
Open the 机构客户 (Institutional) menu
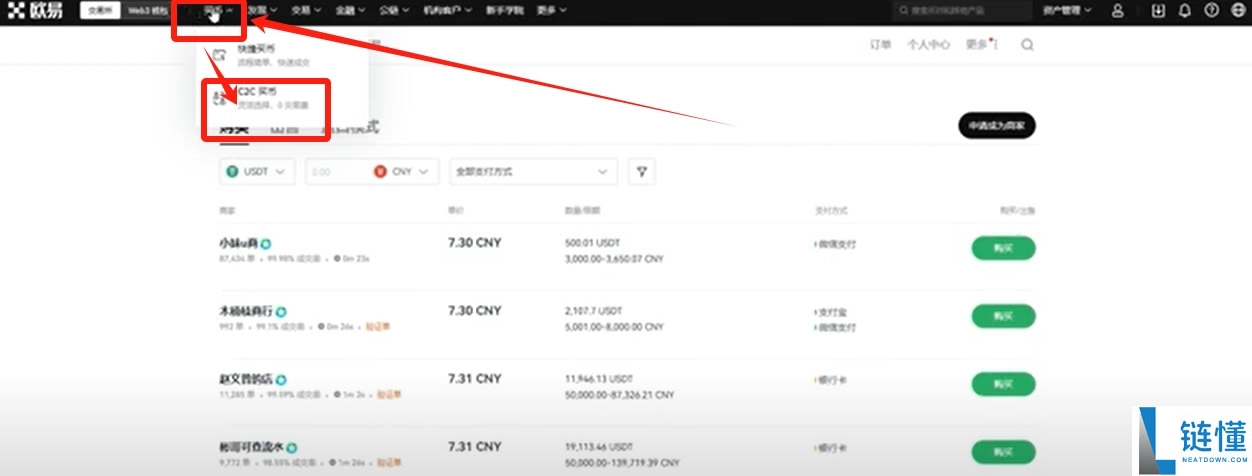(445, 11)
